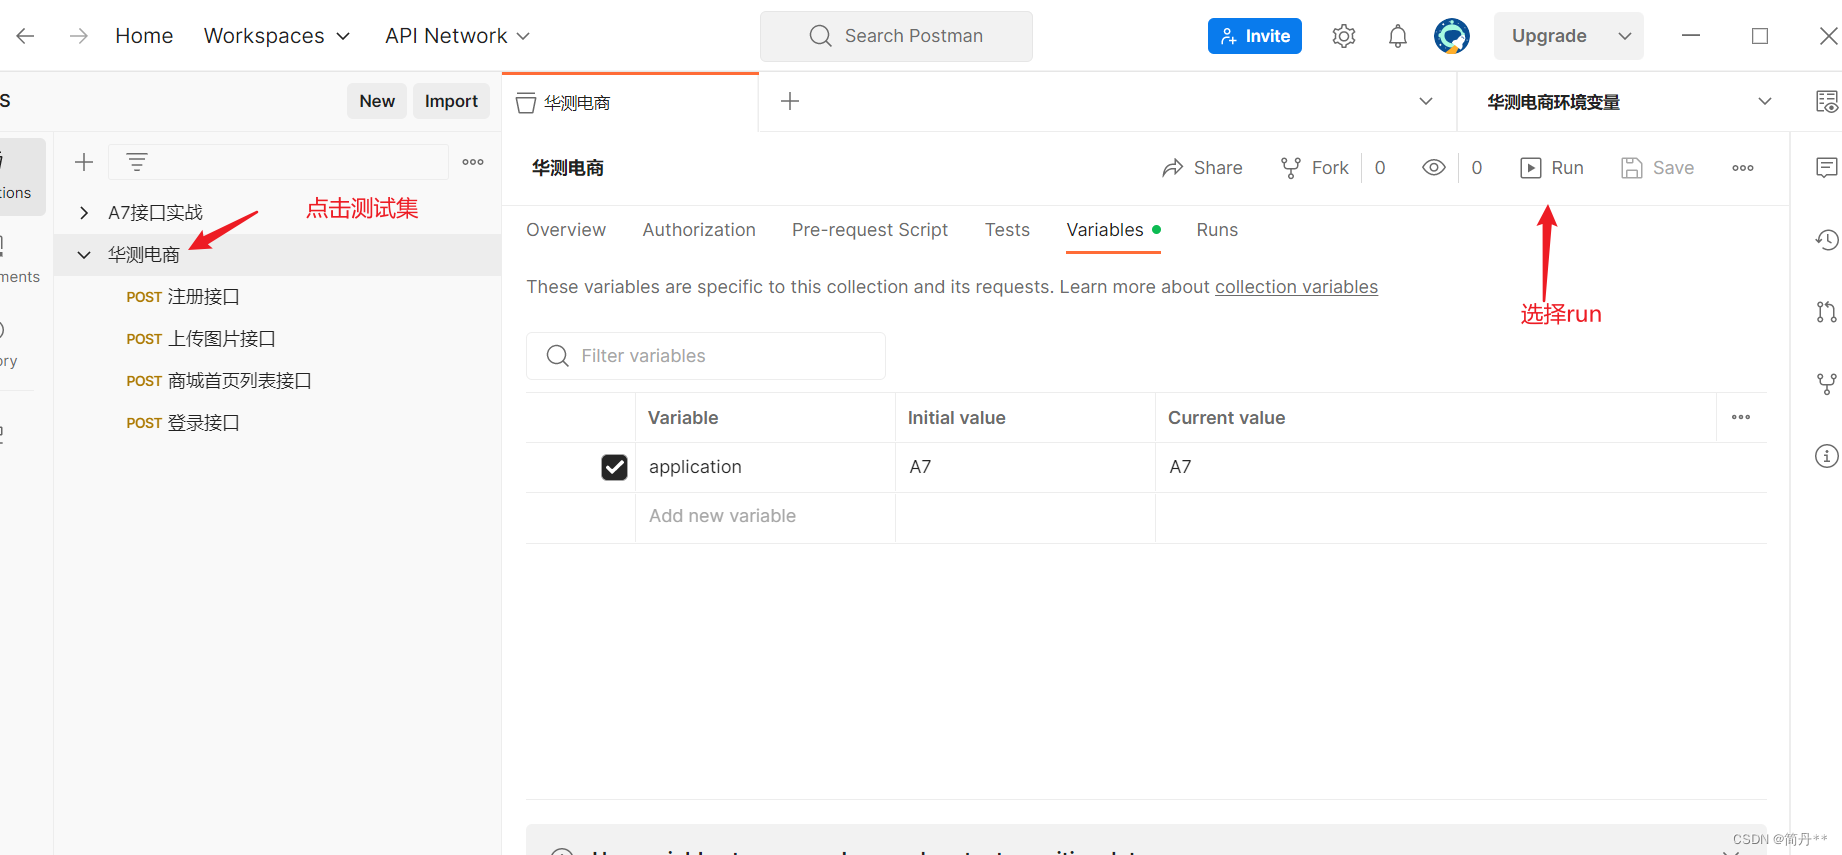Viewport: 1842px width, 855px height.
Task: Go forward with the right arrow
Action: 78,36
